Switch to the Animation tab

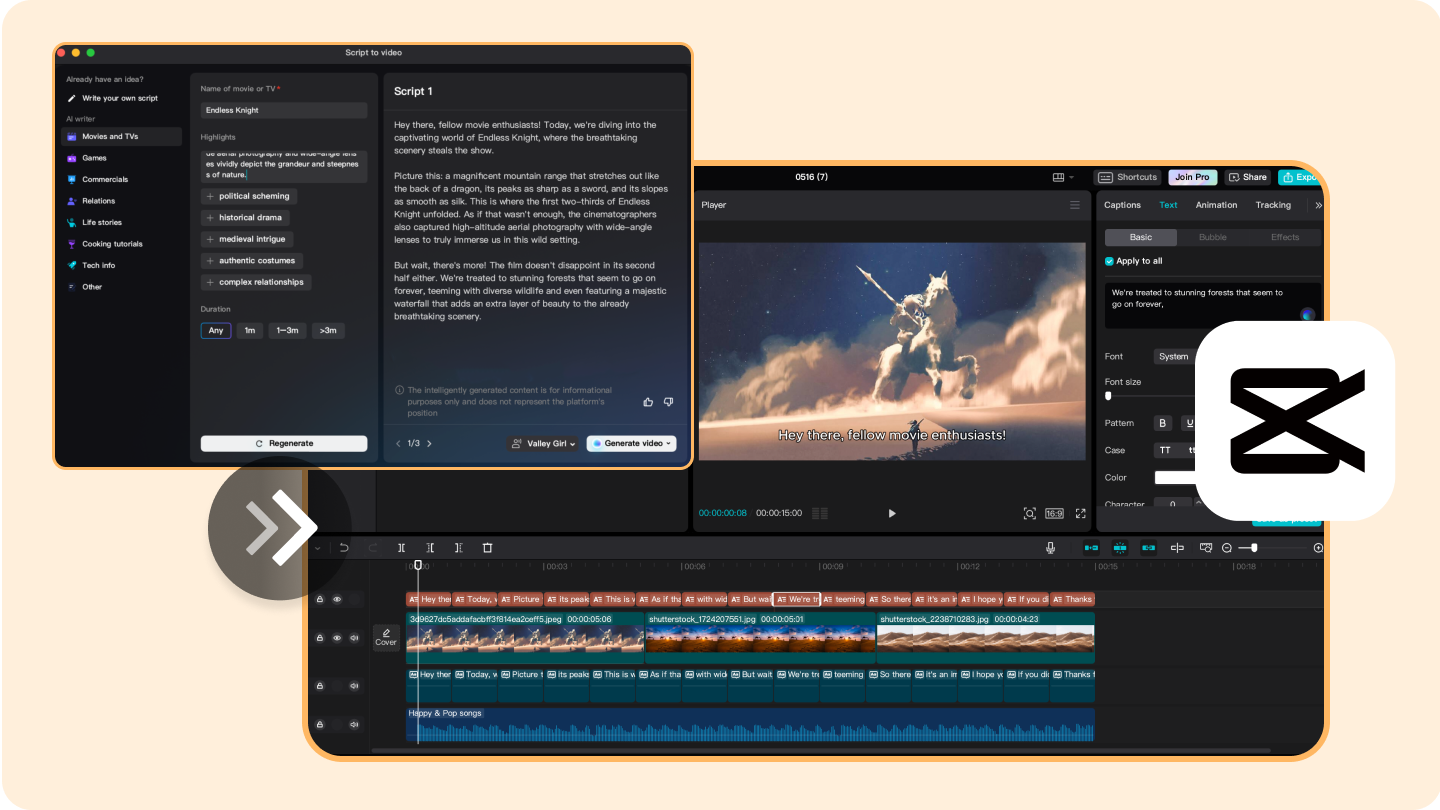pyautogui.click(x=1216, y=204)
